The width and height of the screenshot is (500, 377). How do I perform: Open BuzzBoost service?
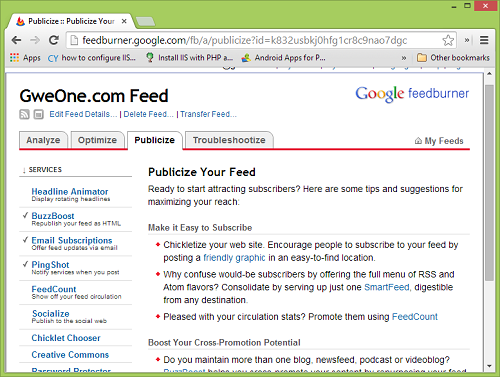point(53,216)
